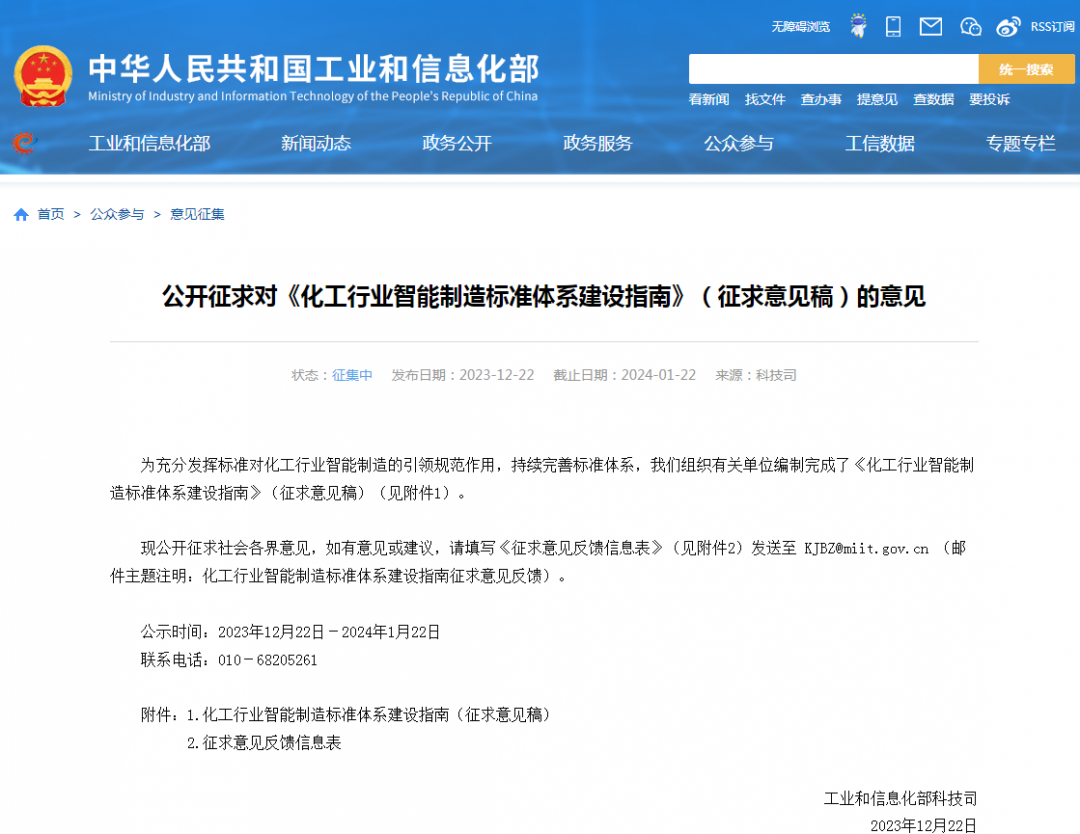Click the robot assistant icon
Image resolution: width=1080 pixels, height=834 pixels.
858,26
